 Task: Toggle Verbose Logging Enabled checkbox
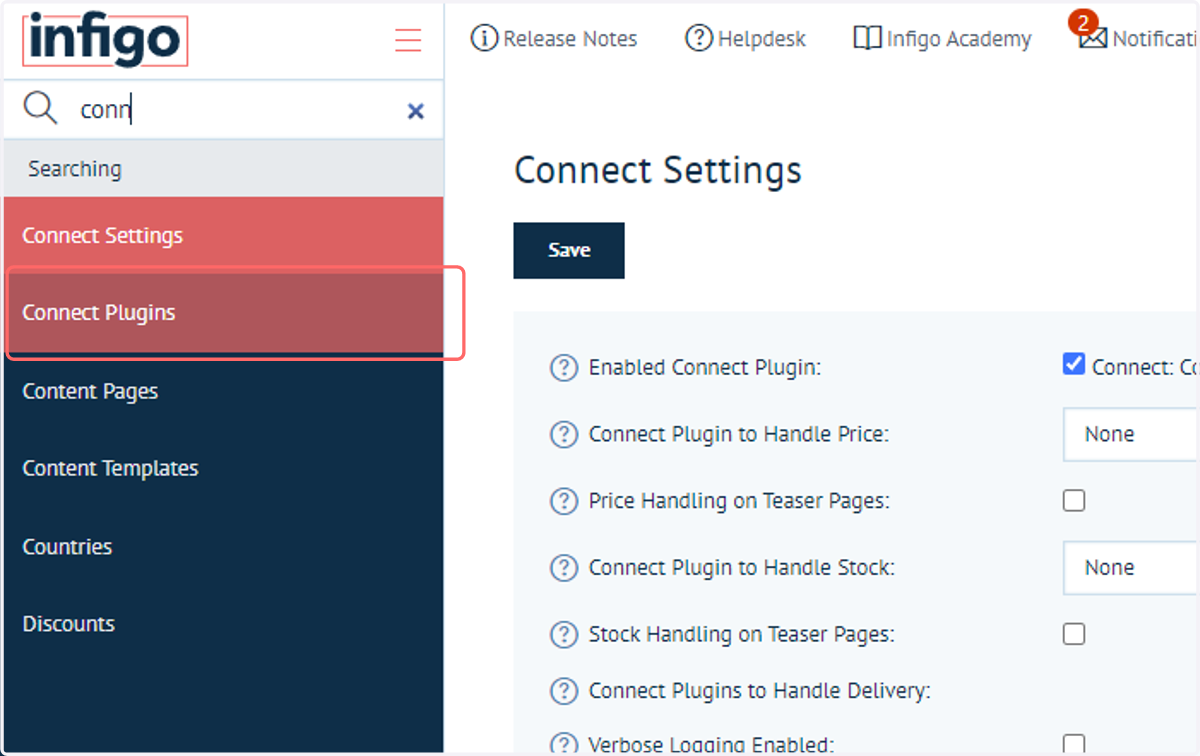pyautogui.click(x=1074, y=743)
